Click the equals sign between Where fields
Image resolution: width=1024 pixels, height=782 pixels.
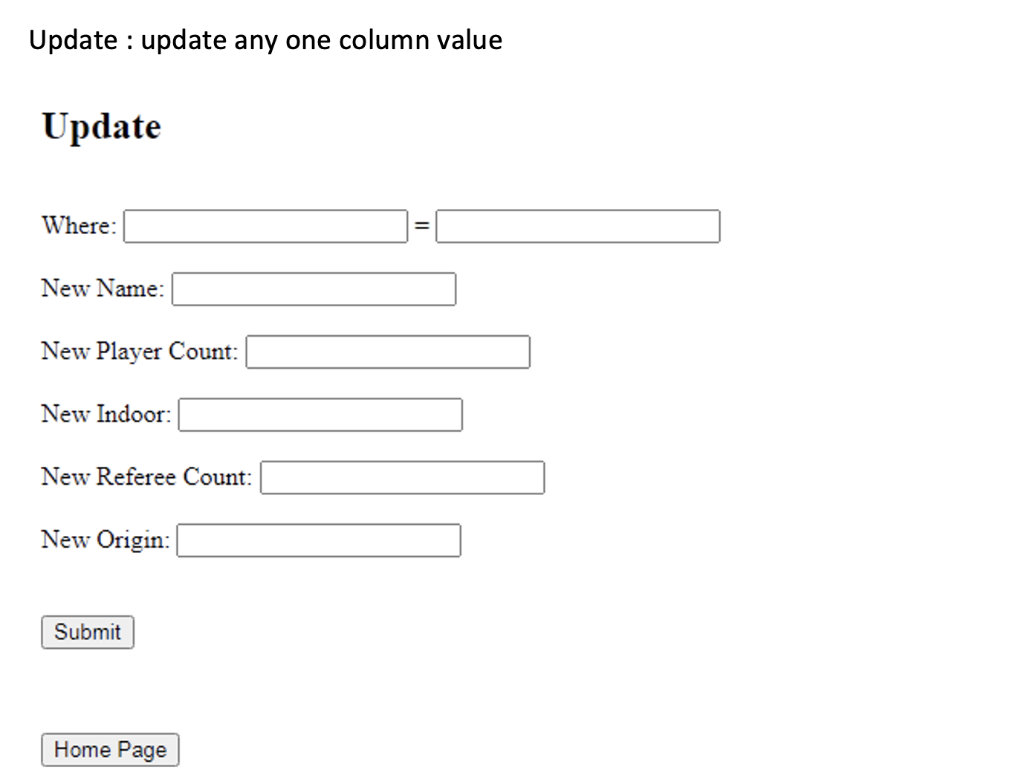click(423, 224)
